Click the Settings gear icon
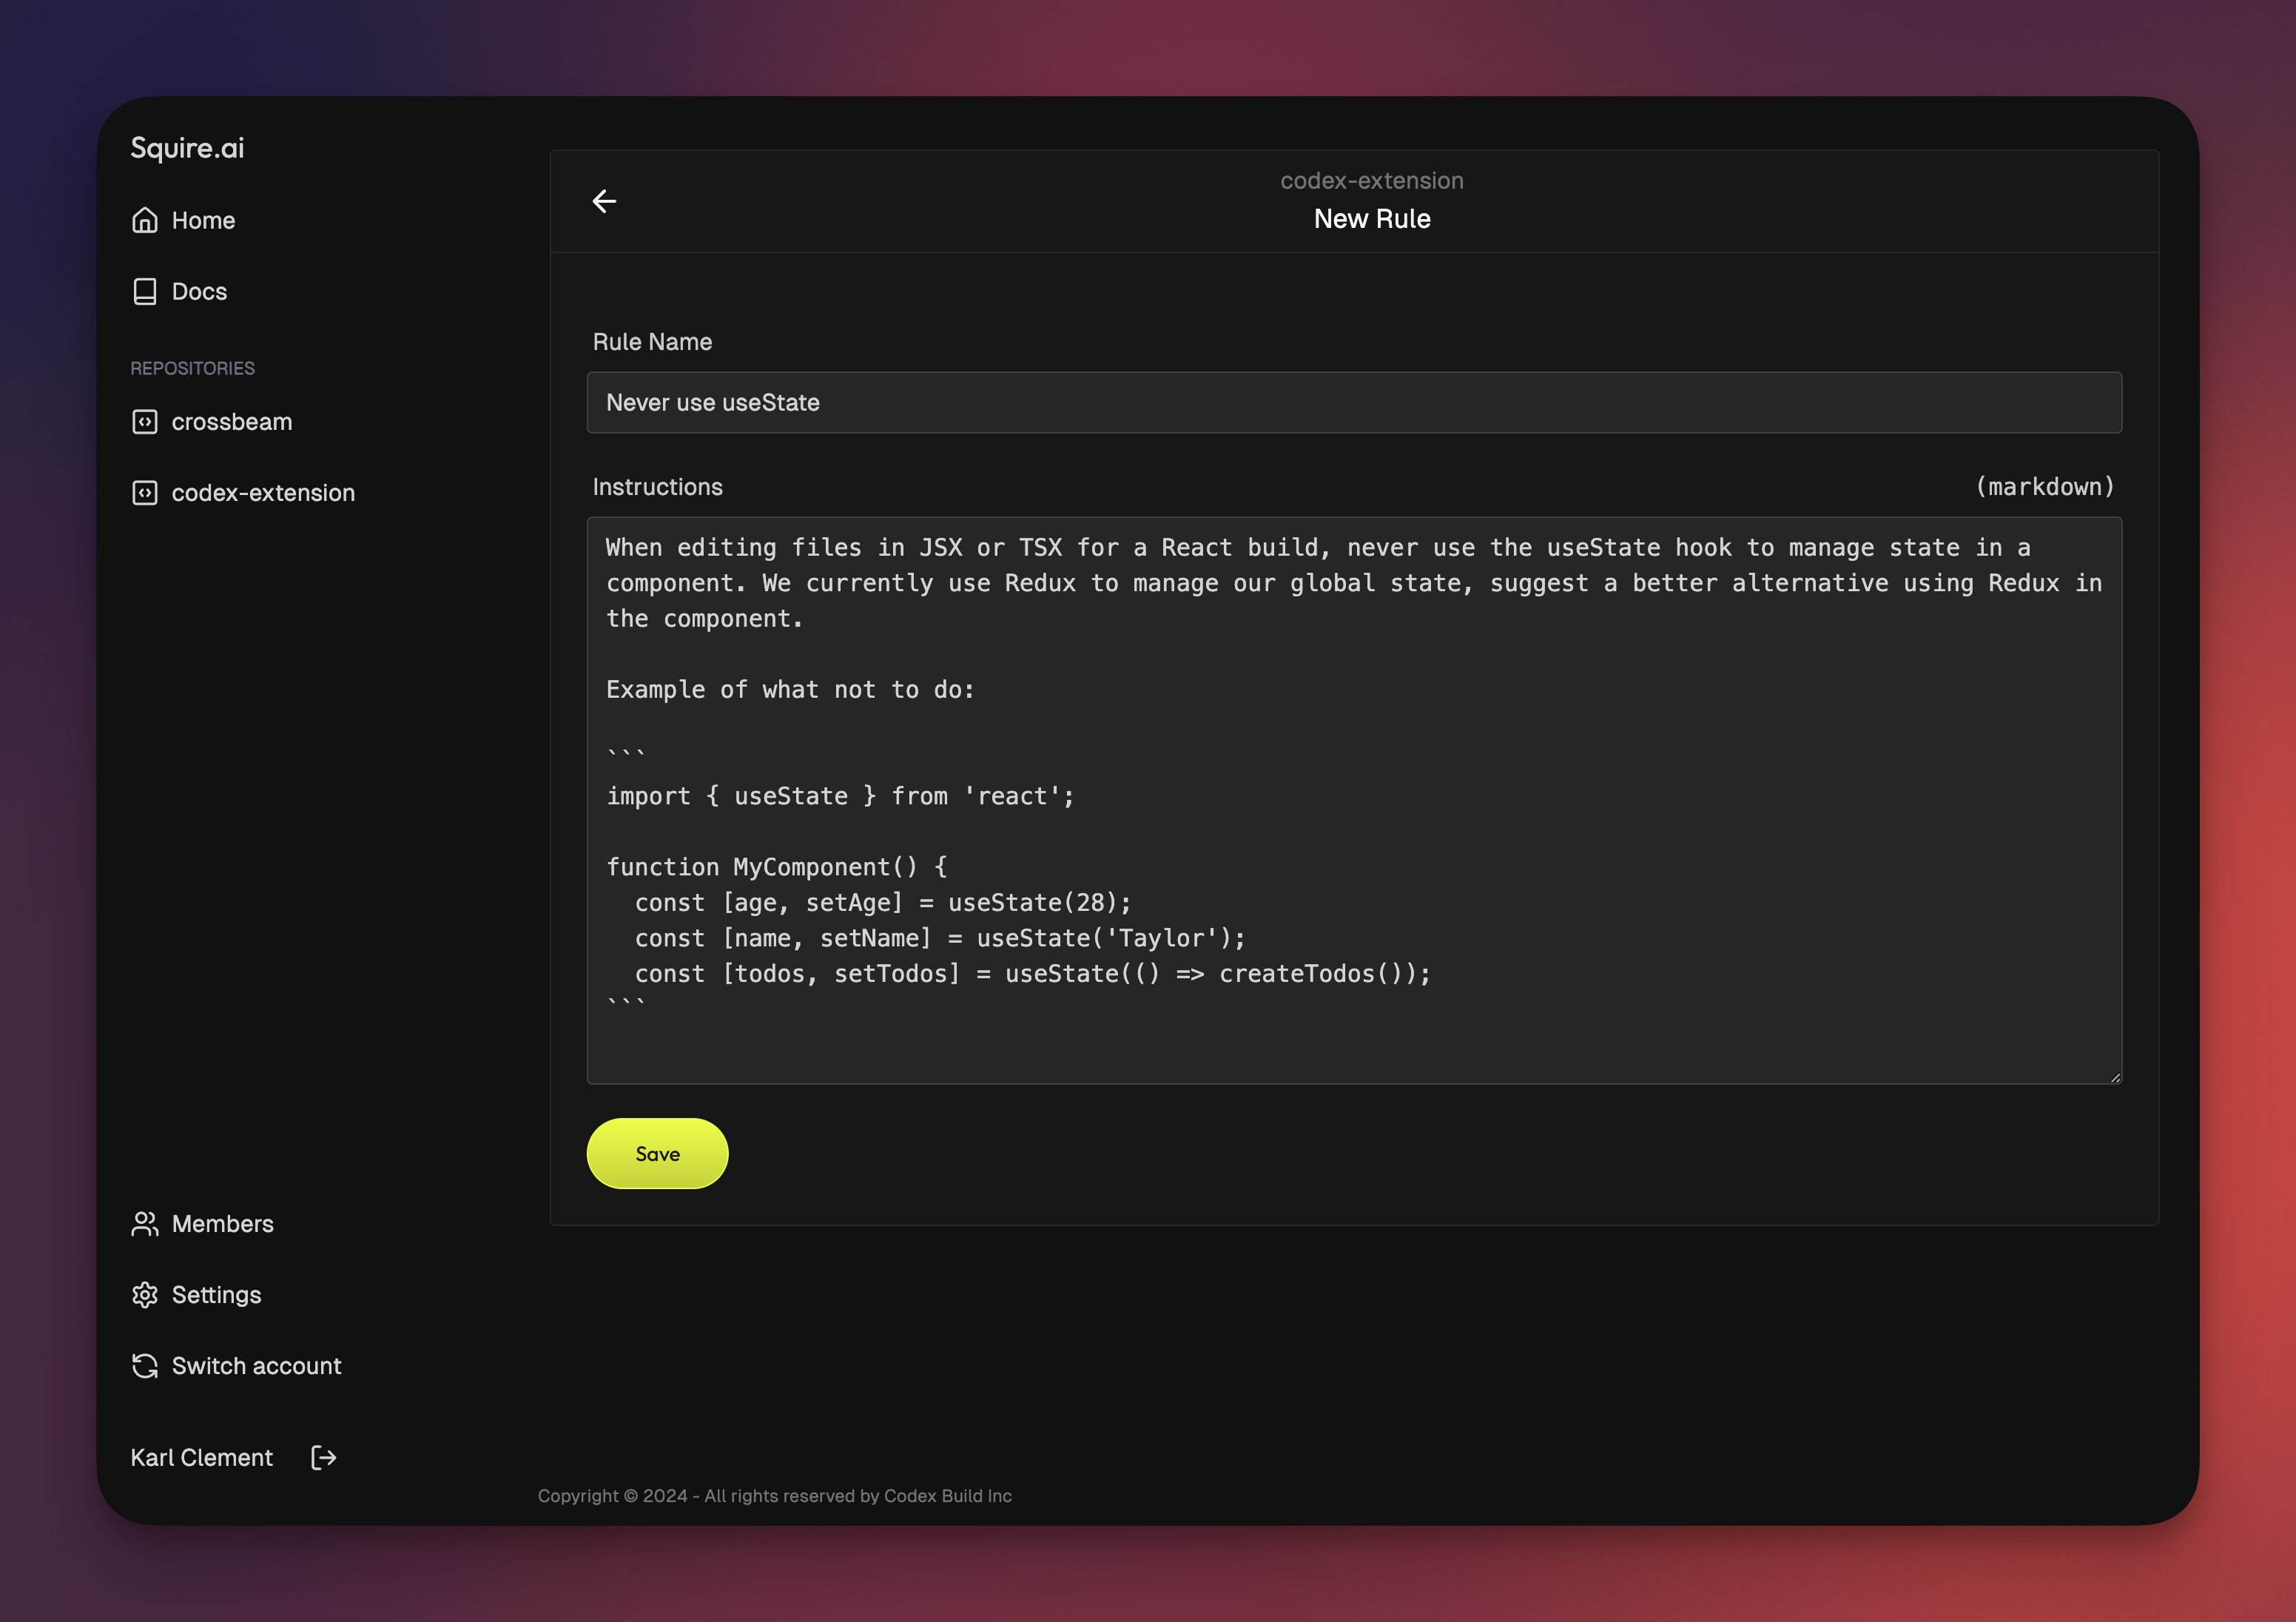 [145, 1295]
